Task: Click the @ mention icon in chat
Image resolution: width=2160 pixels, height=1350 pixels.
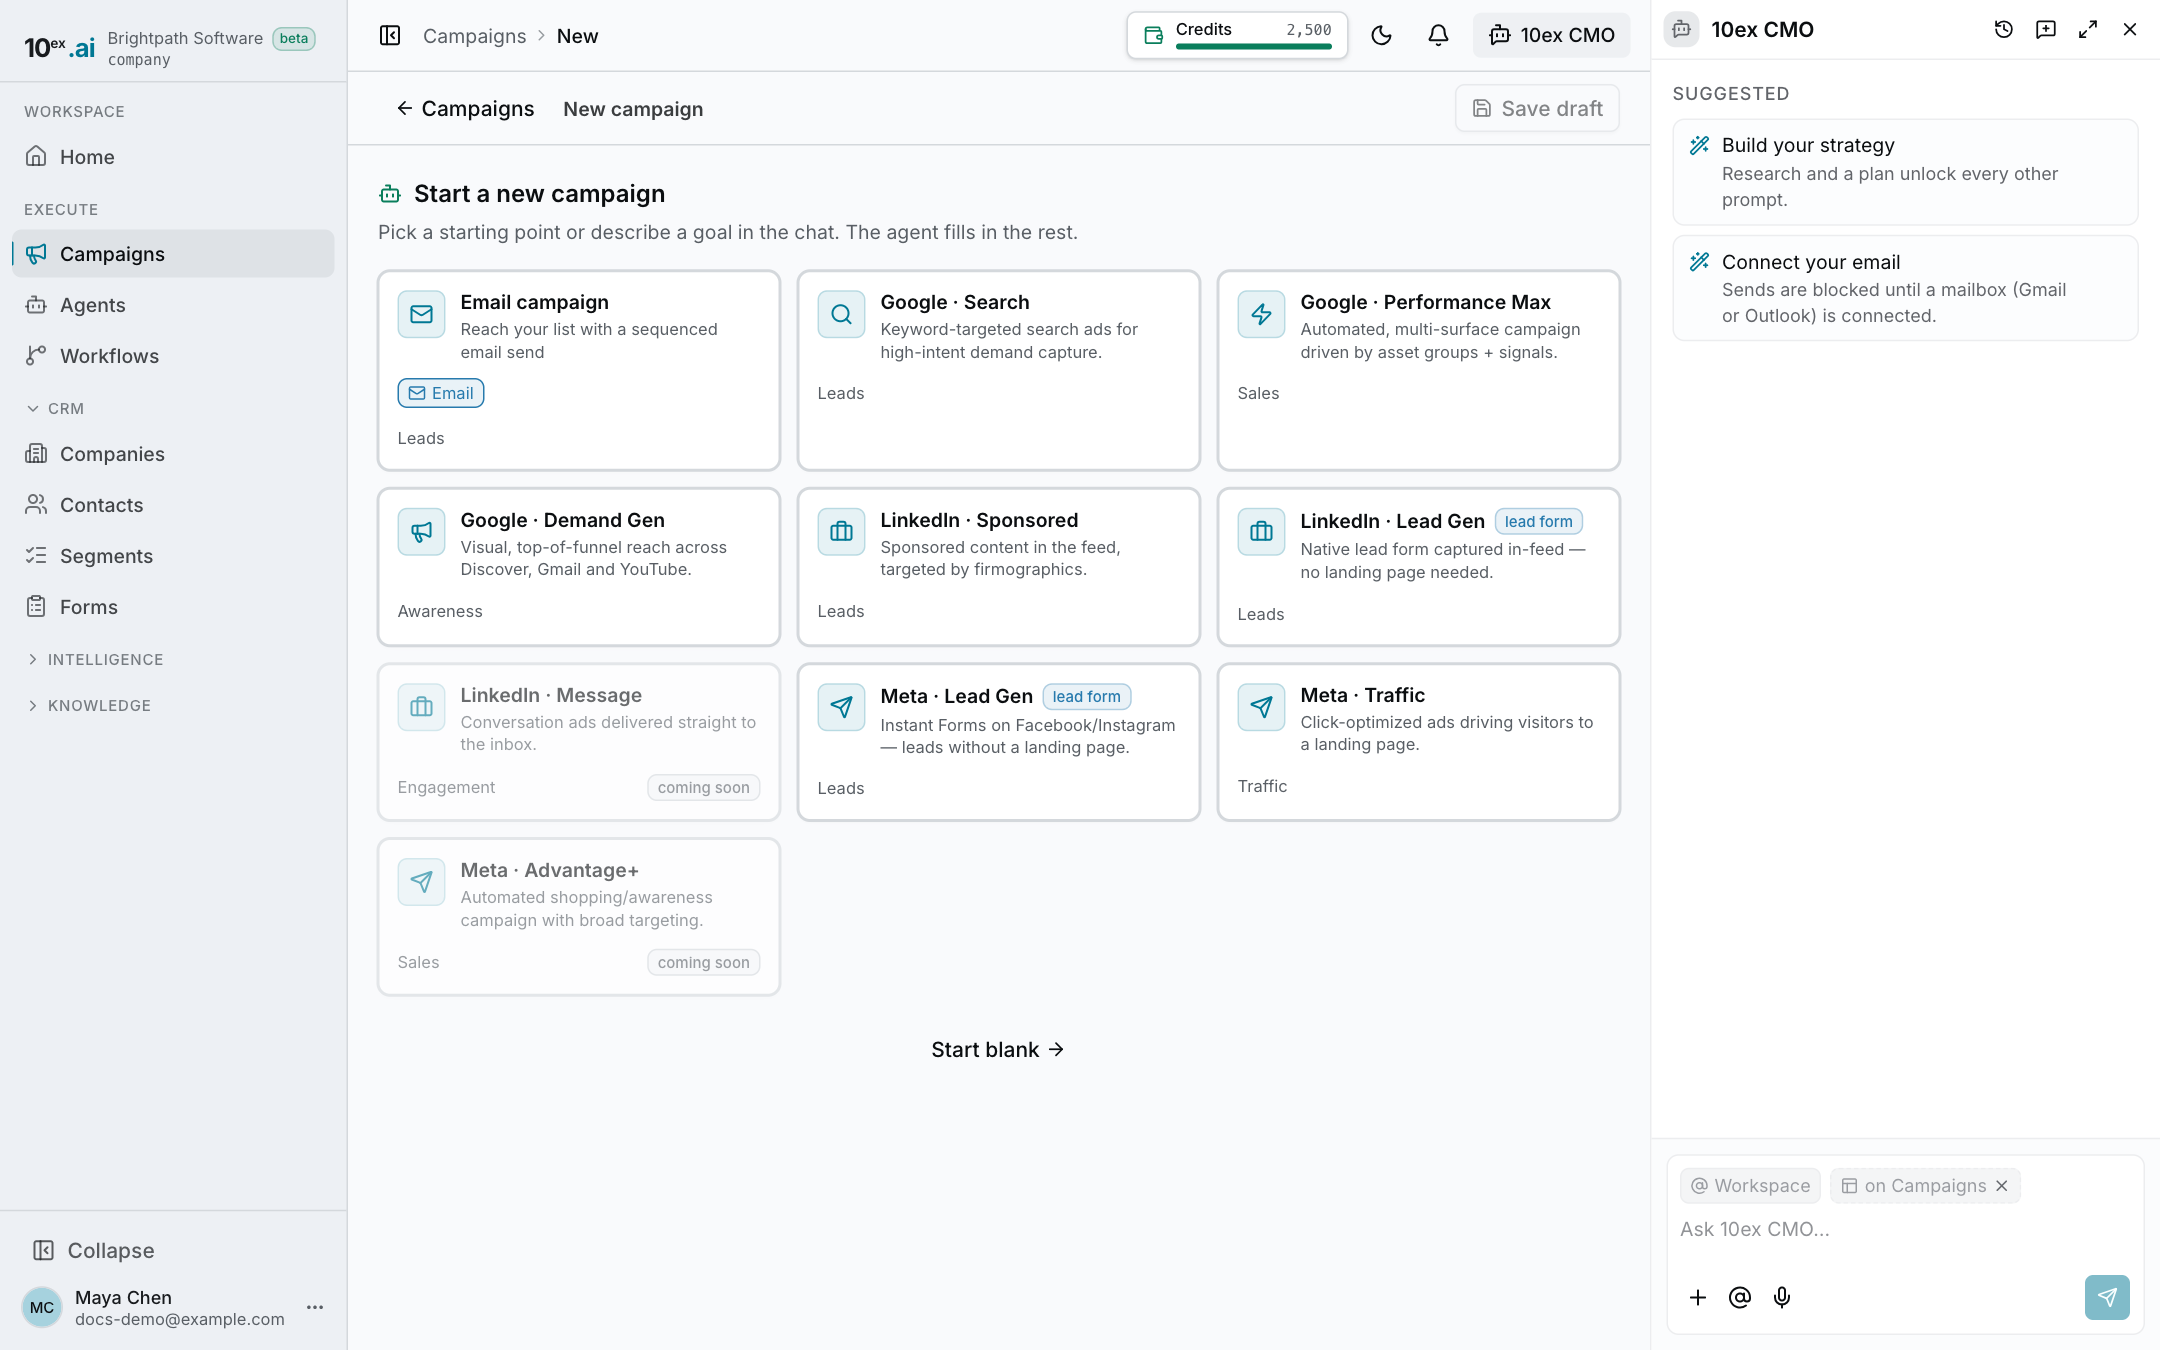Action: [x=1740, y=1297]
